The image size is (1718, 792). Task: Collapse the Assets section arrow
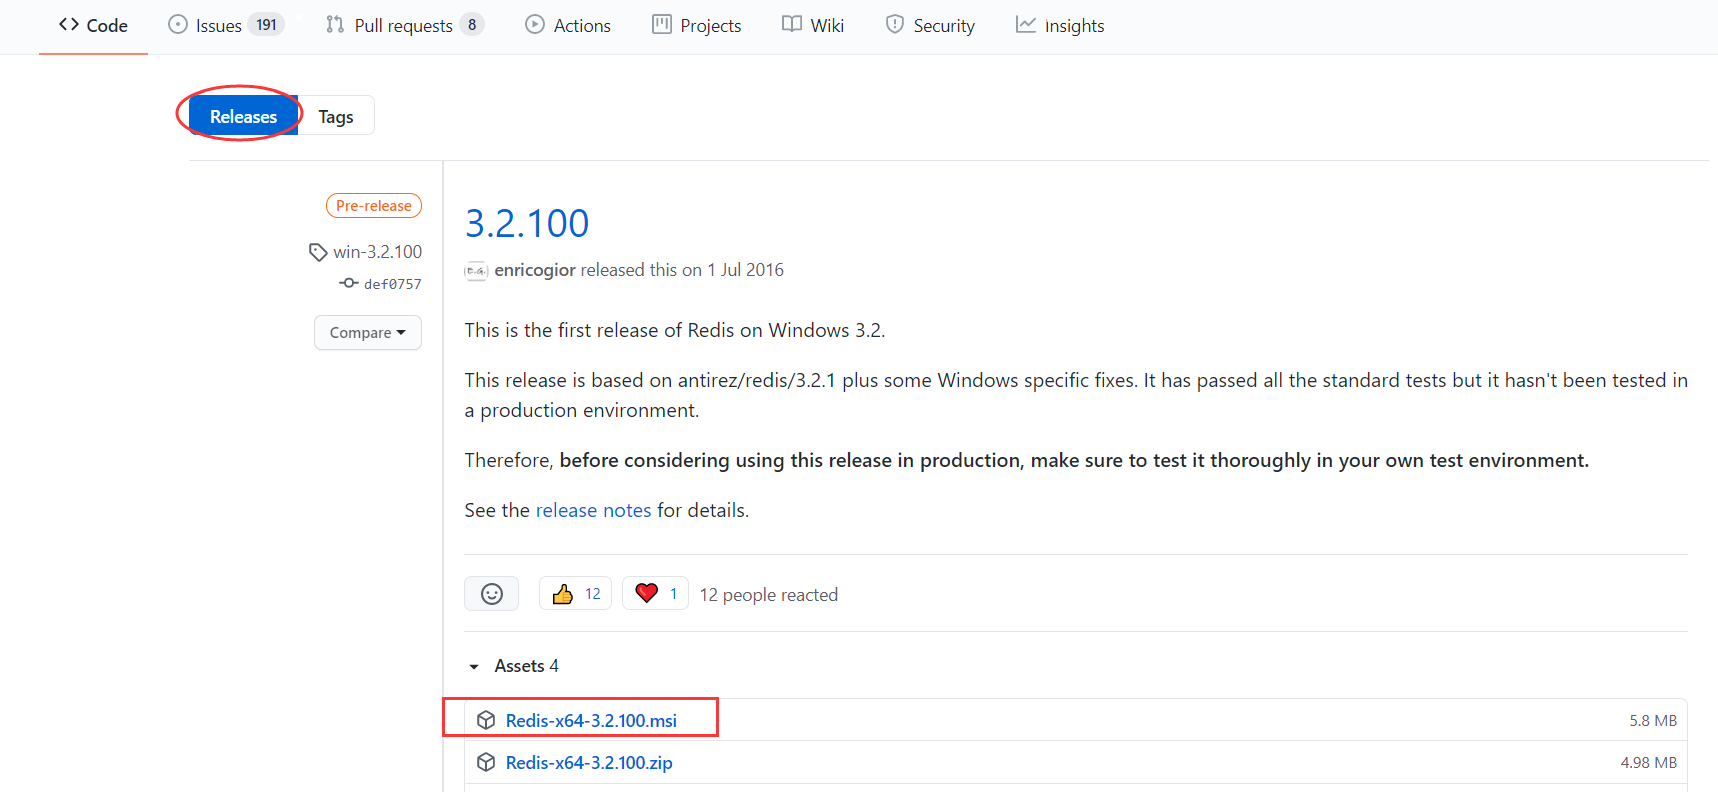474,666
